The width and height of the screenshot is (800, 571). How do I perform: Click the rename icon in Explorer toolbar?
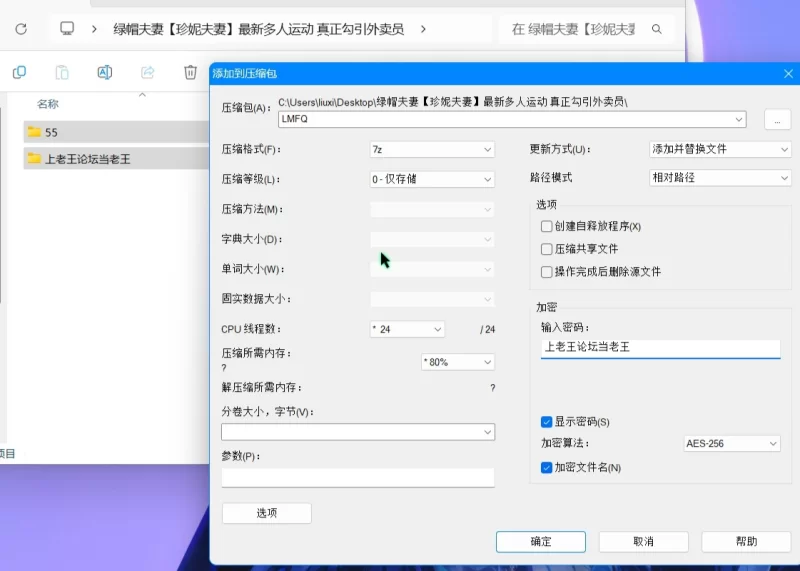105,72
